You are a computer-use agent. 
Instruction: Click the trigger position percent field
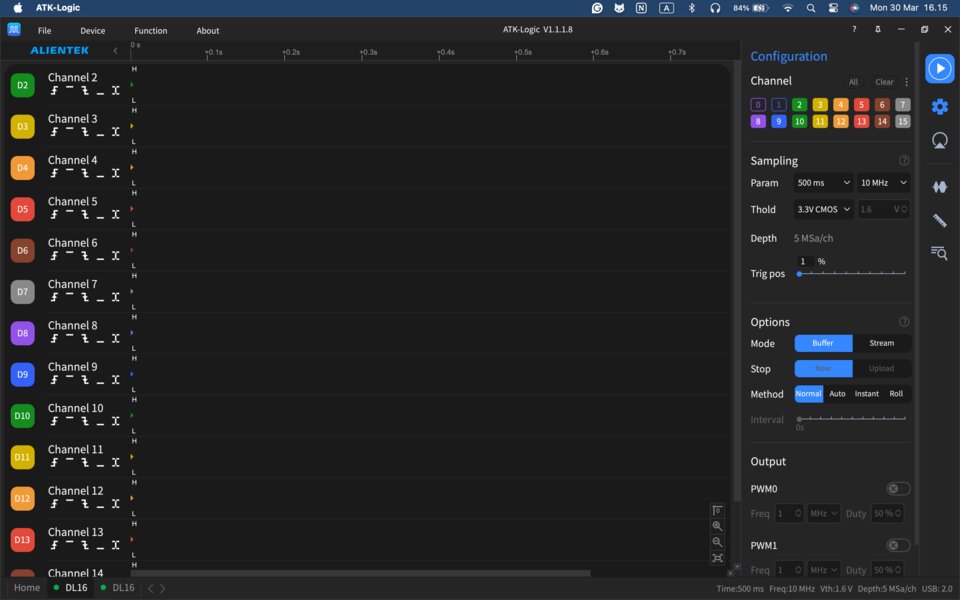(805, 261)
